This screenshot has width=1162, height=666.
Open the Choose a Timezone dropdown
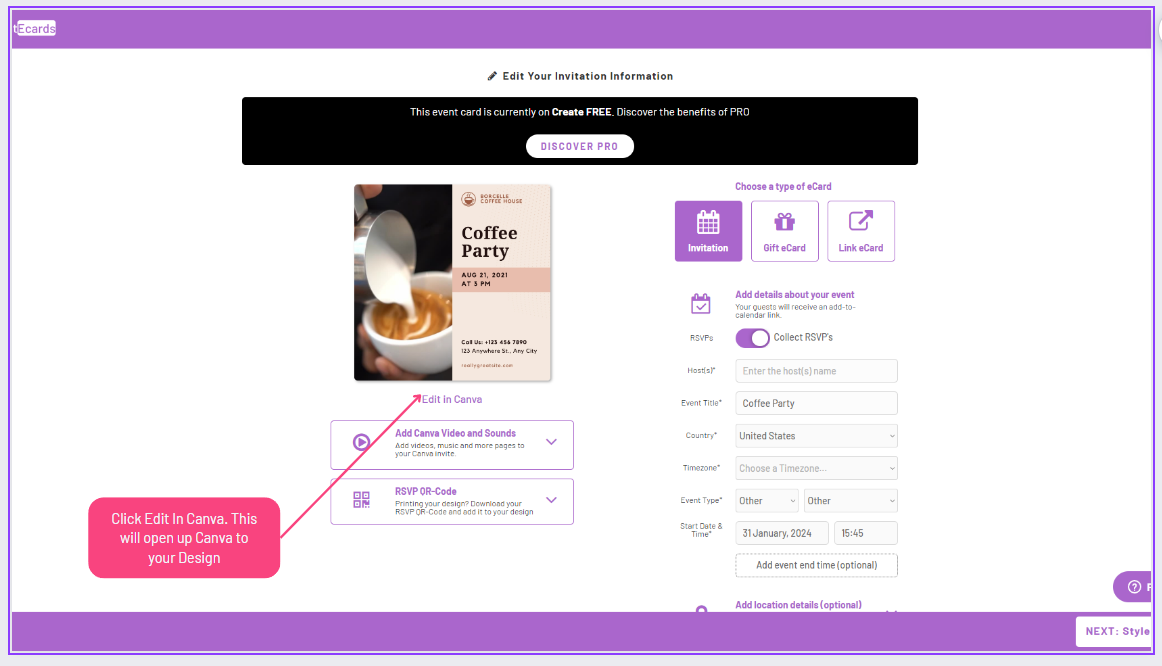816,467
